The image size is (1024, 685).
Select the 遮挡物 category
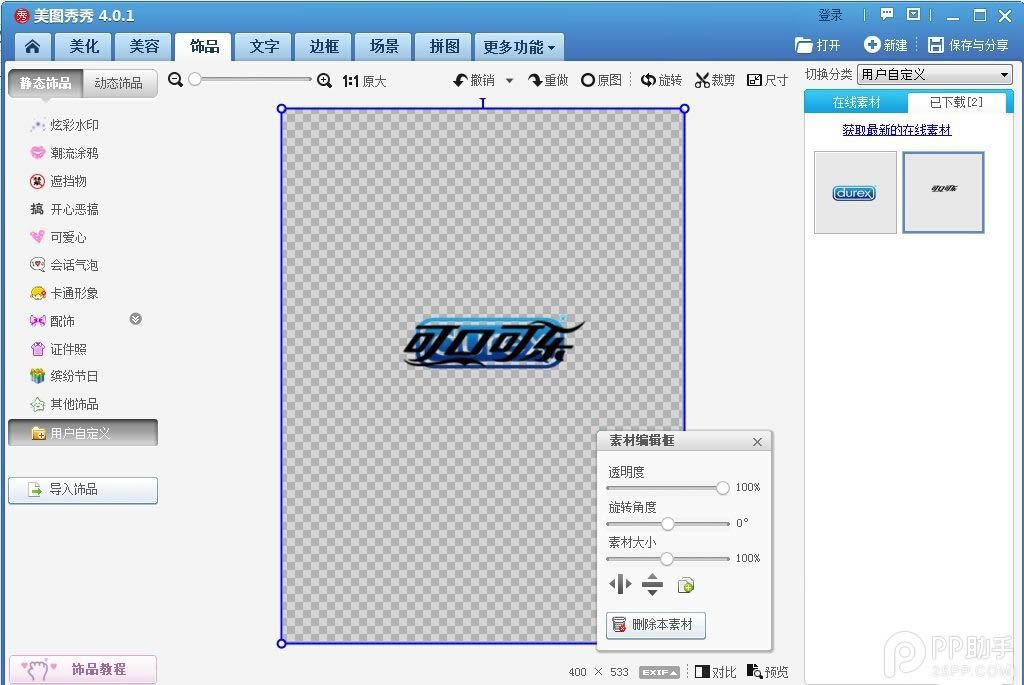pyautogui.click(x=59, y=181)
